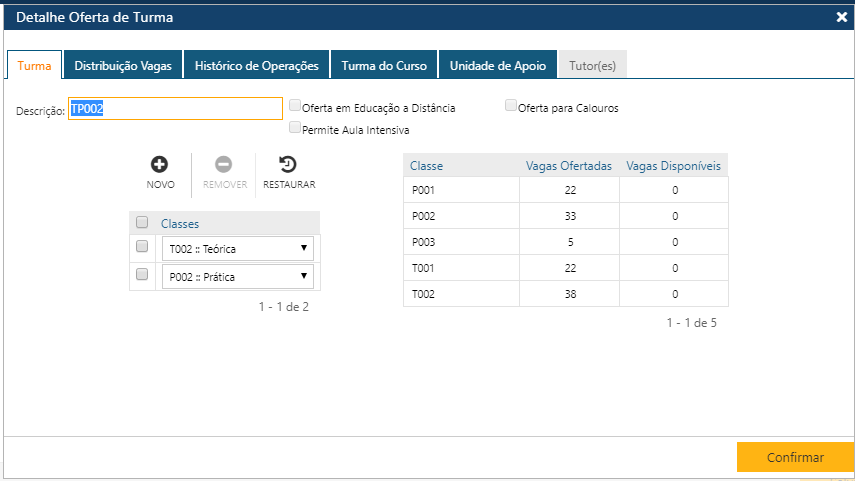The image size is (858, 481).
Task: Switch to Distribuição Vagas tab
Action: pyautogui.click(x=123, y=66)
